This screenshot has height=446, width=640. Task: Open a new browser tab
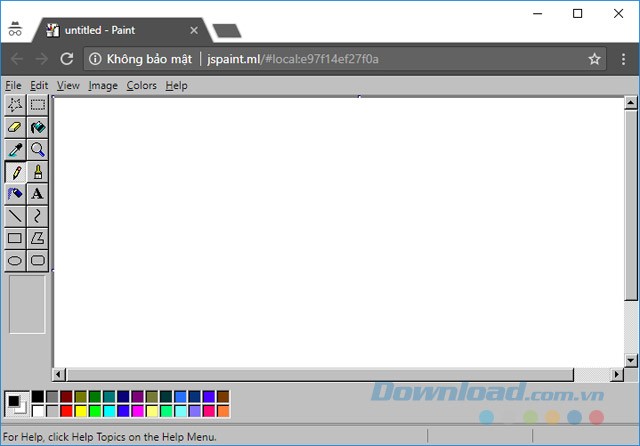coord(227,31)
